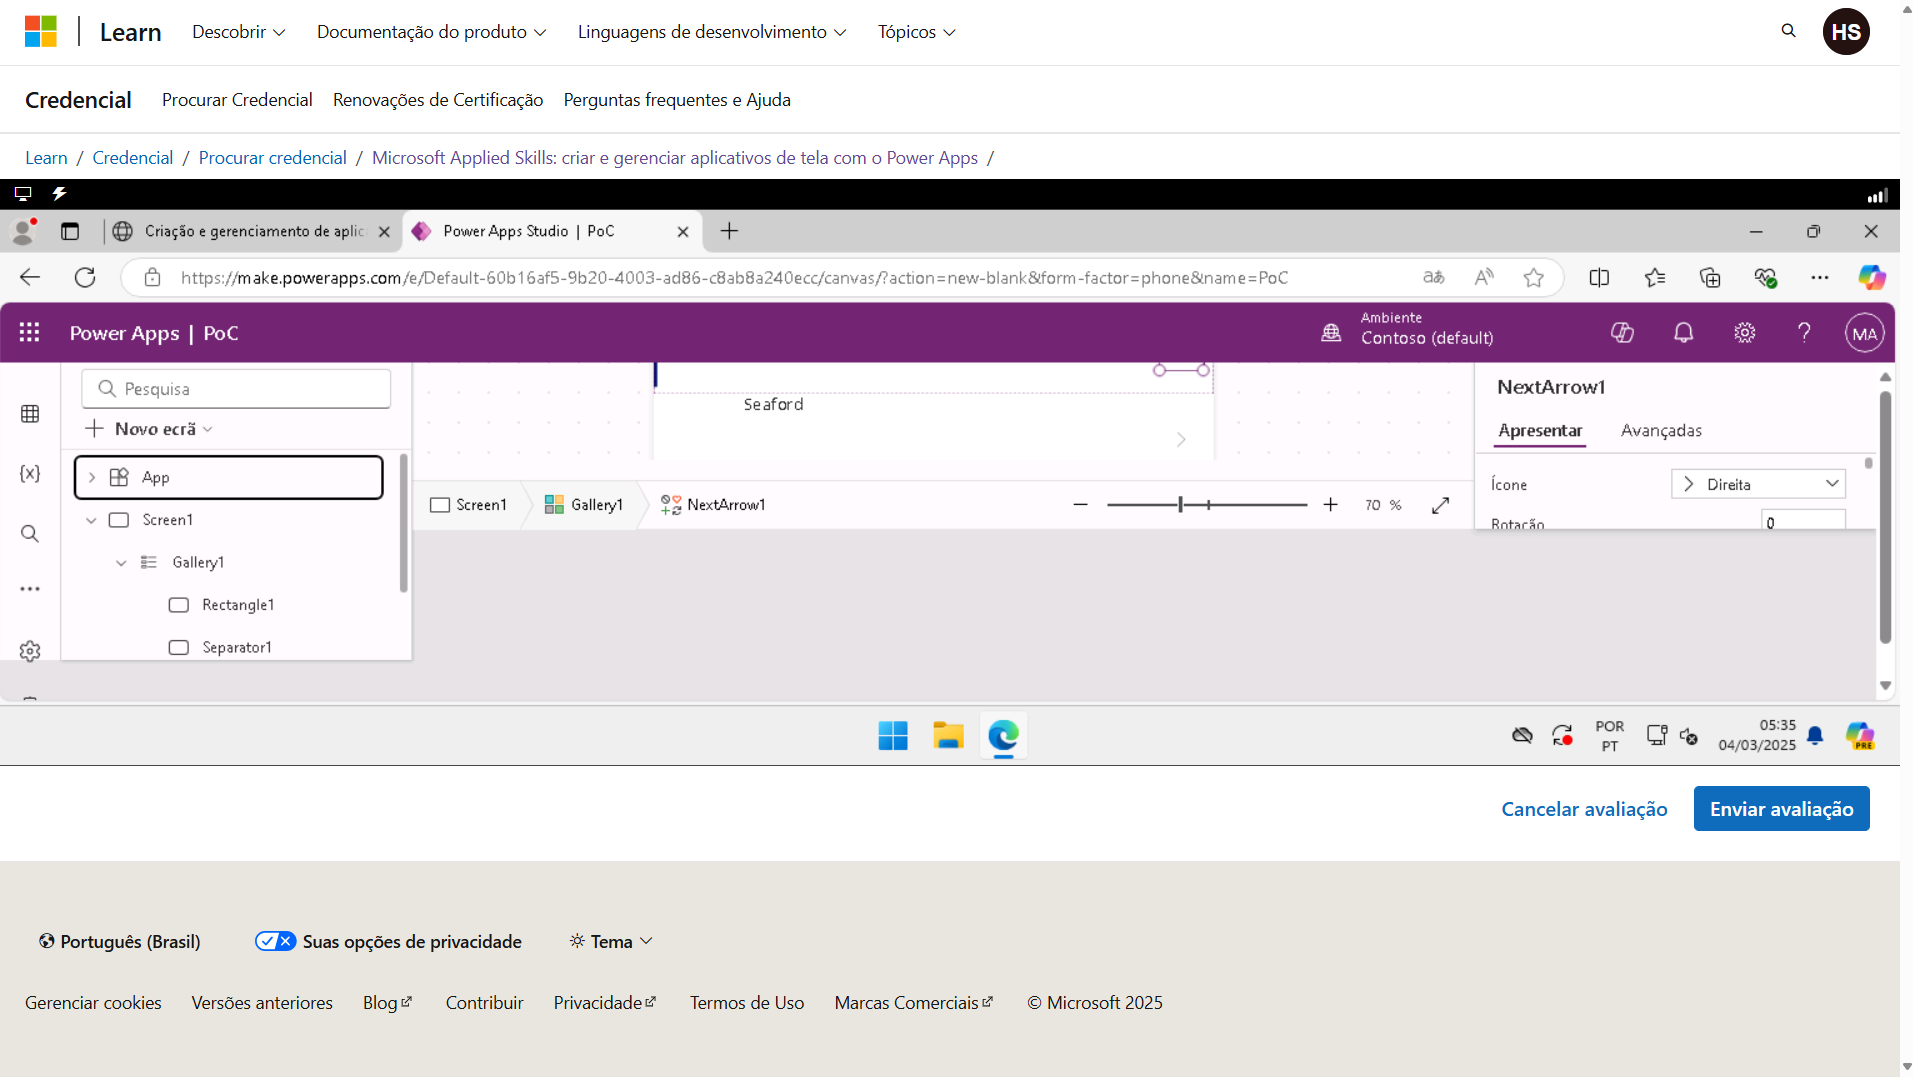
Task: Expand the App tree node
Action: tap(91, 478)
